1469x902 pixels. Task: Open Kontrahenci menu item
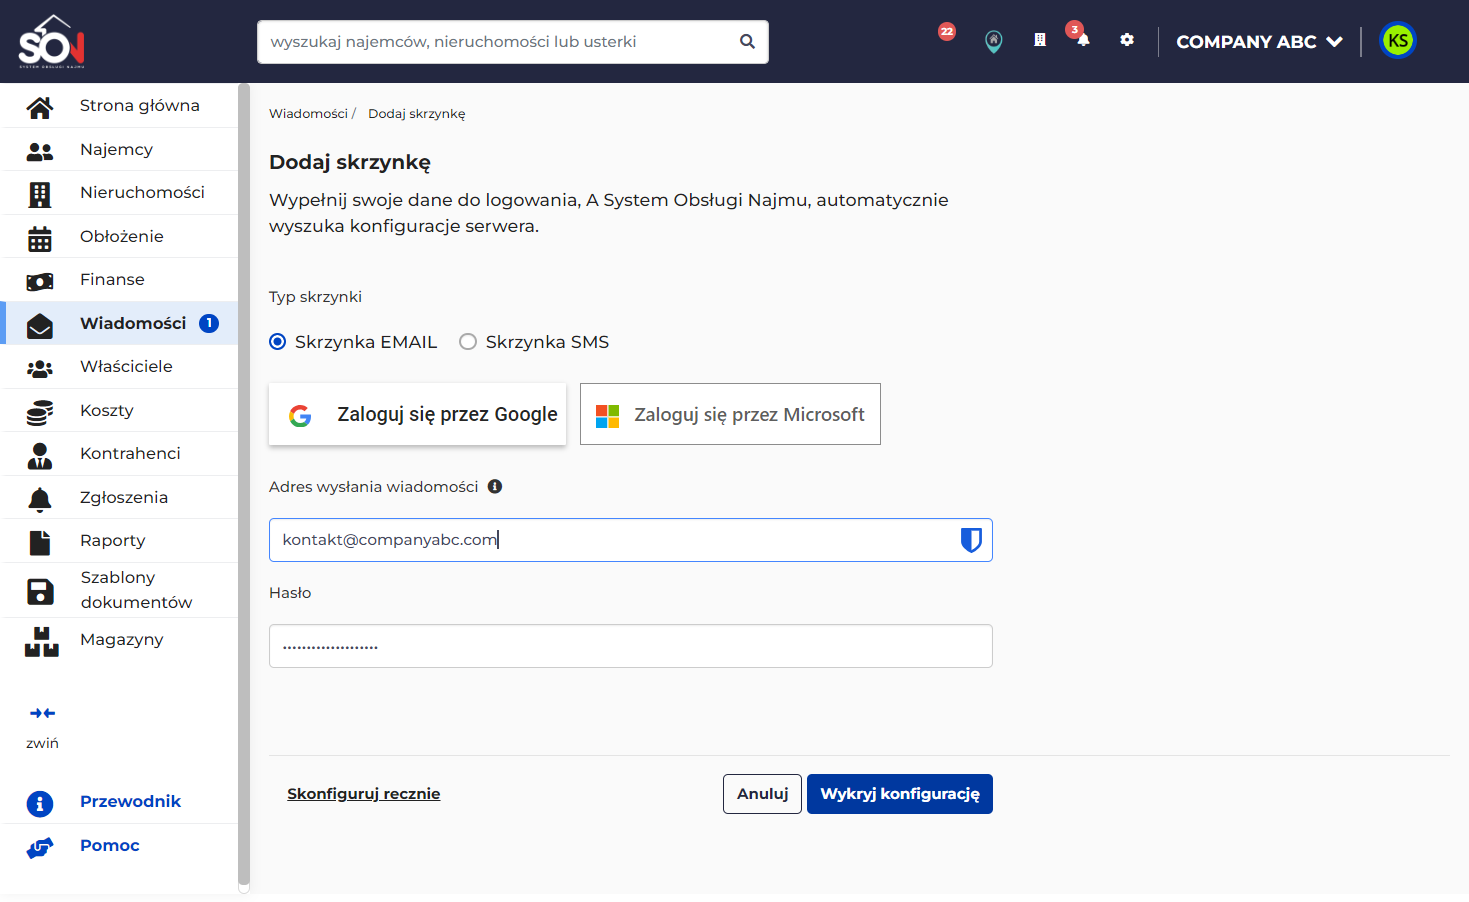119,453
